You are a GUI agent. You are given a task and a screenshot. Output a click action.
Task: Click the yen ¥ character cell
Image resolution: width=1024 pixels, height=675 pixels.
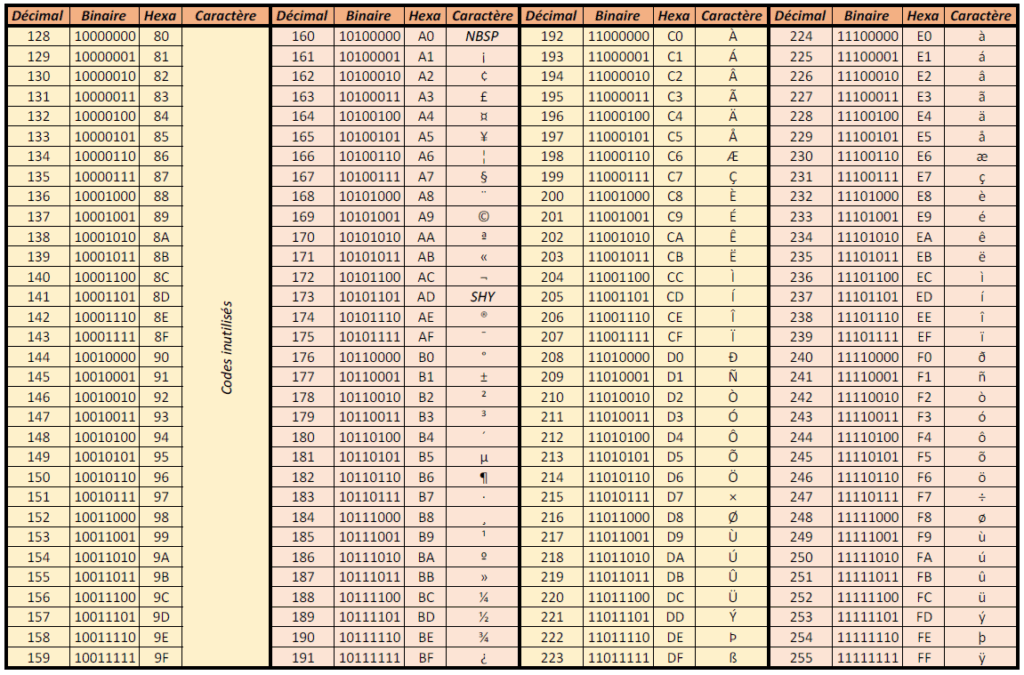(482, 137)
